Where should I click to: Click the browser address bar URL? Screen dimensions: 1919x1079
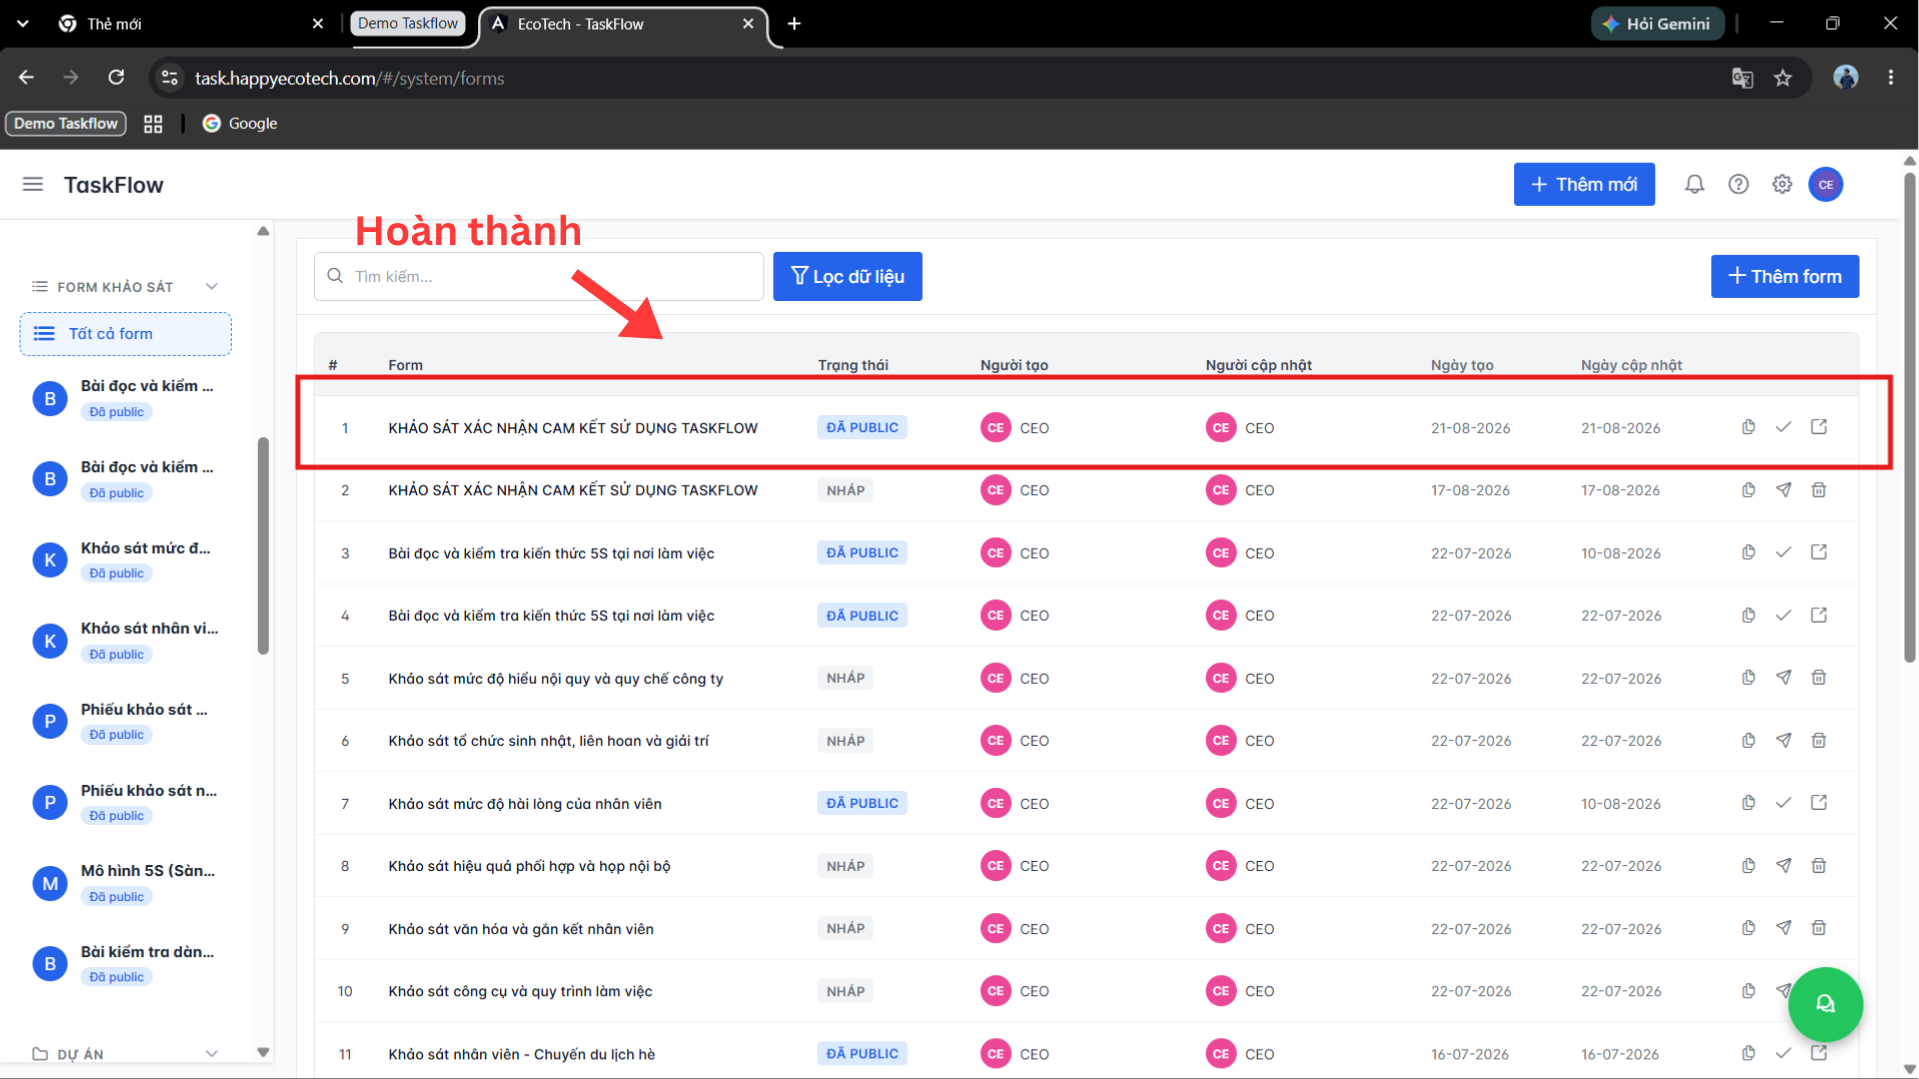349,78
